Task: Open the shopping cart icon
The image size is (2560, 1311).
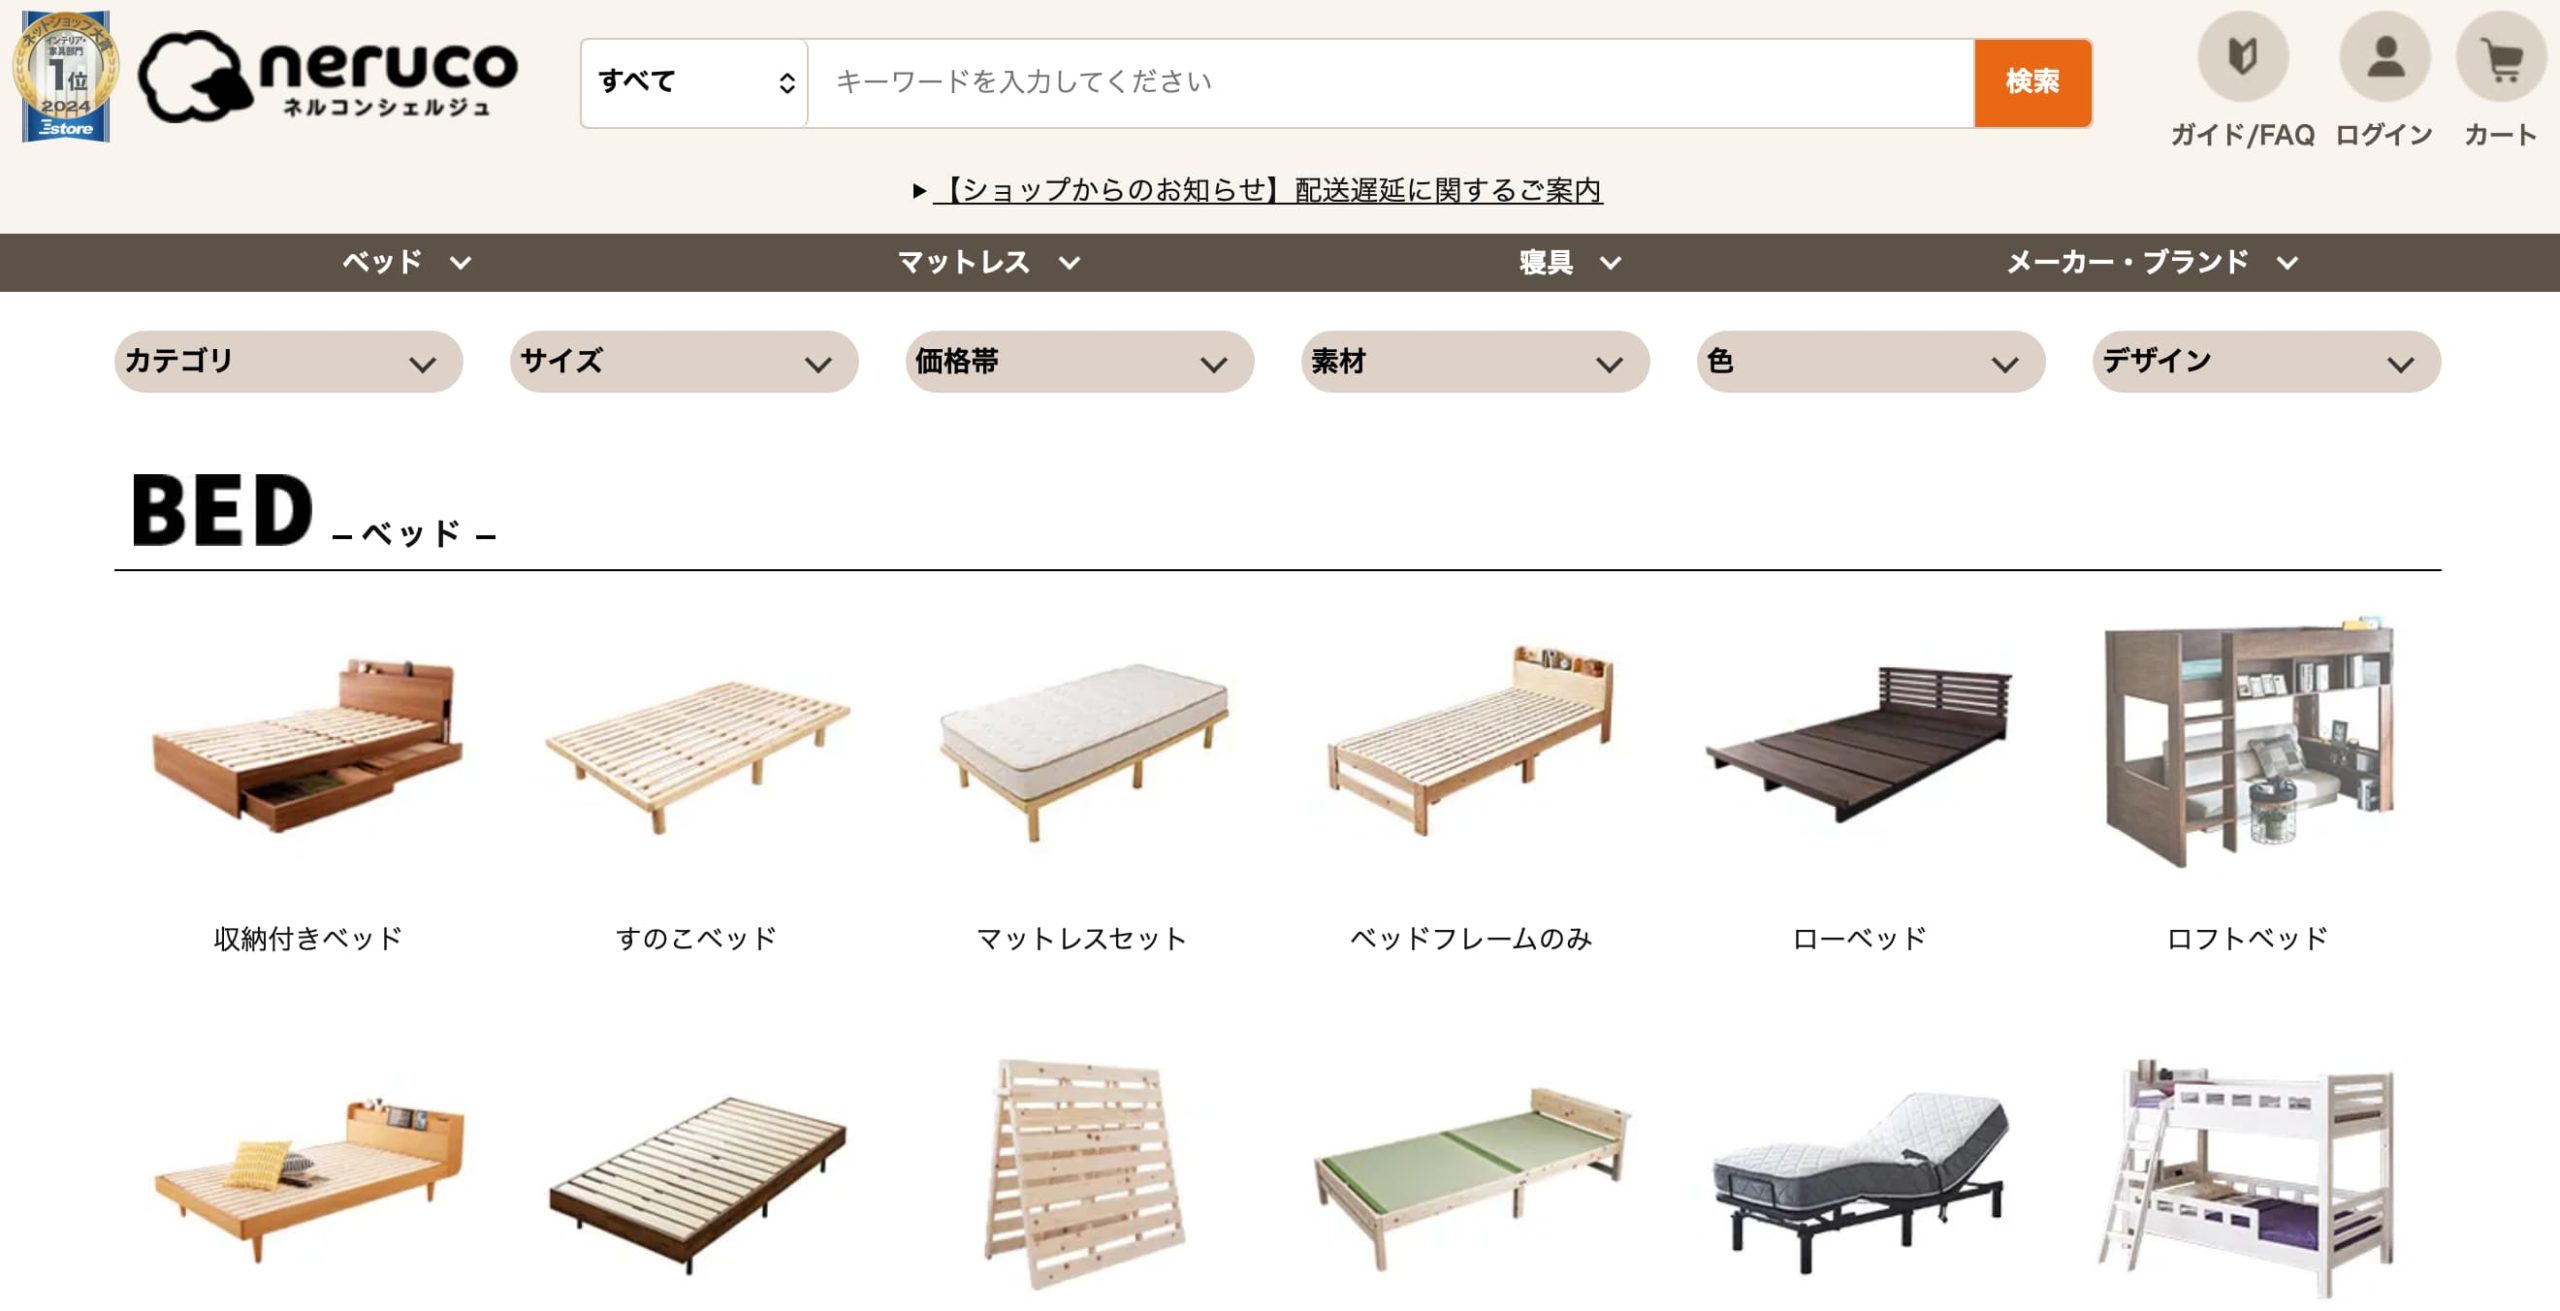Action: [x=2501, y=57]
